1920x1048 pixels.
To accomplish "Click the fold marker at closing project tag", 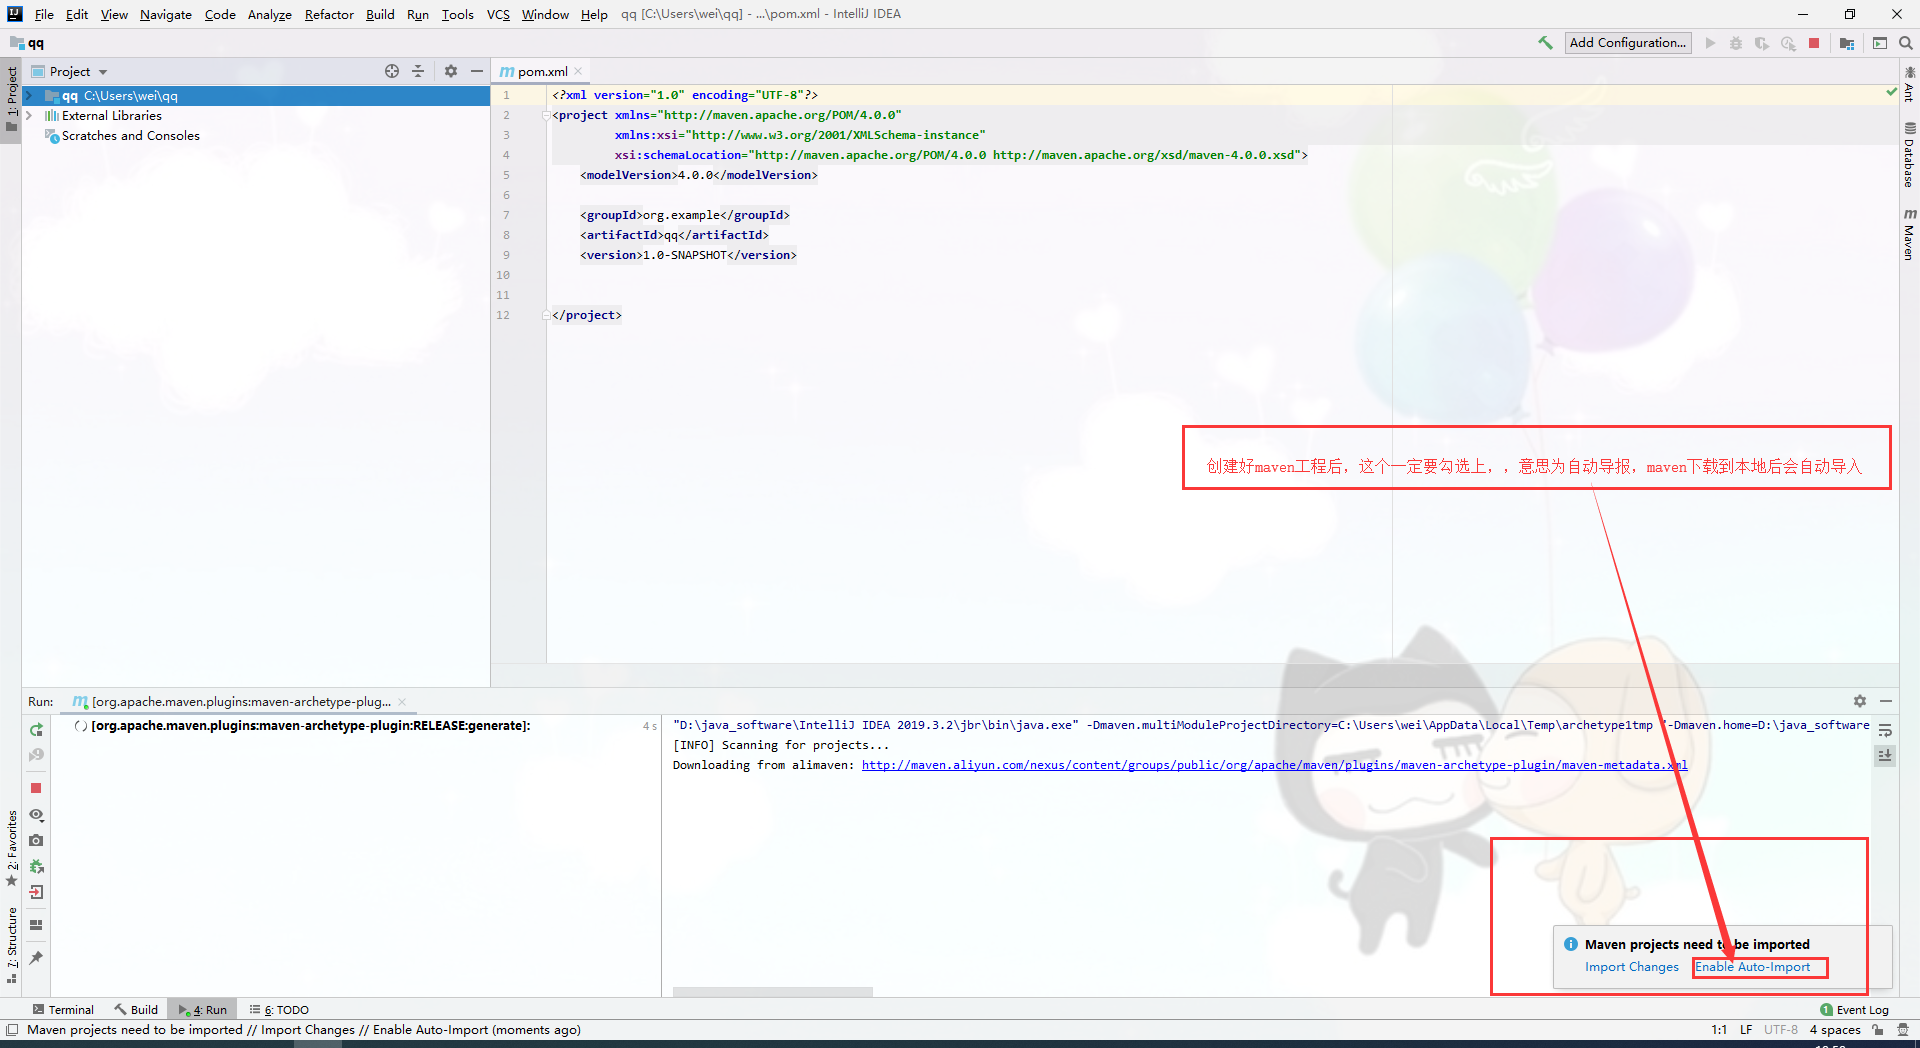I will pos(546,315).
